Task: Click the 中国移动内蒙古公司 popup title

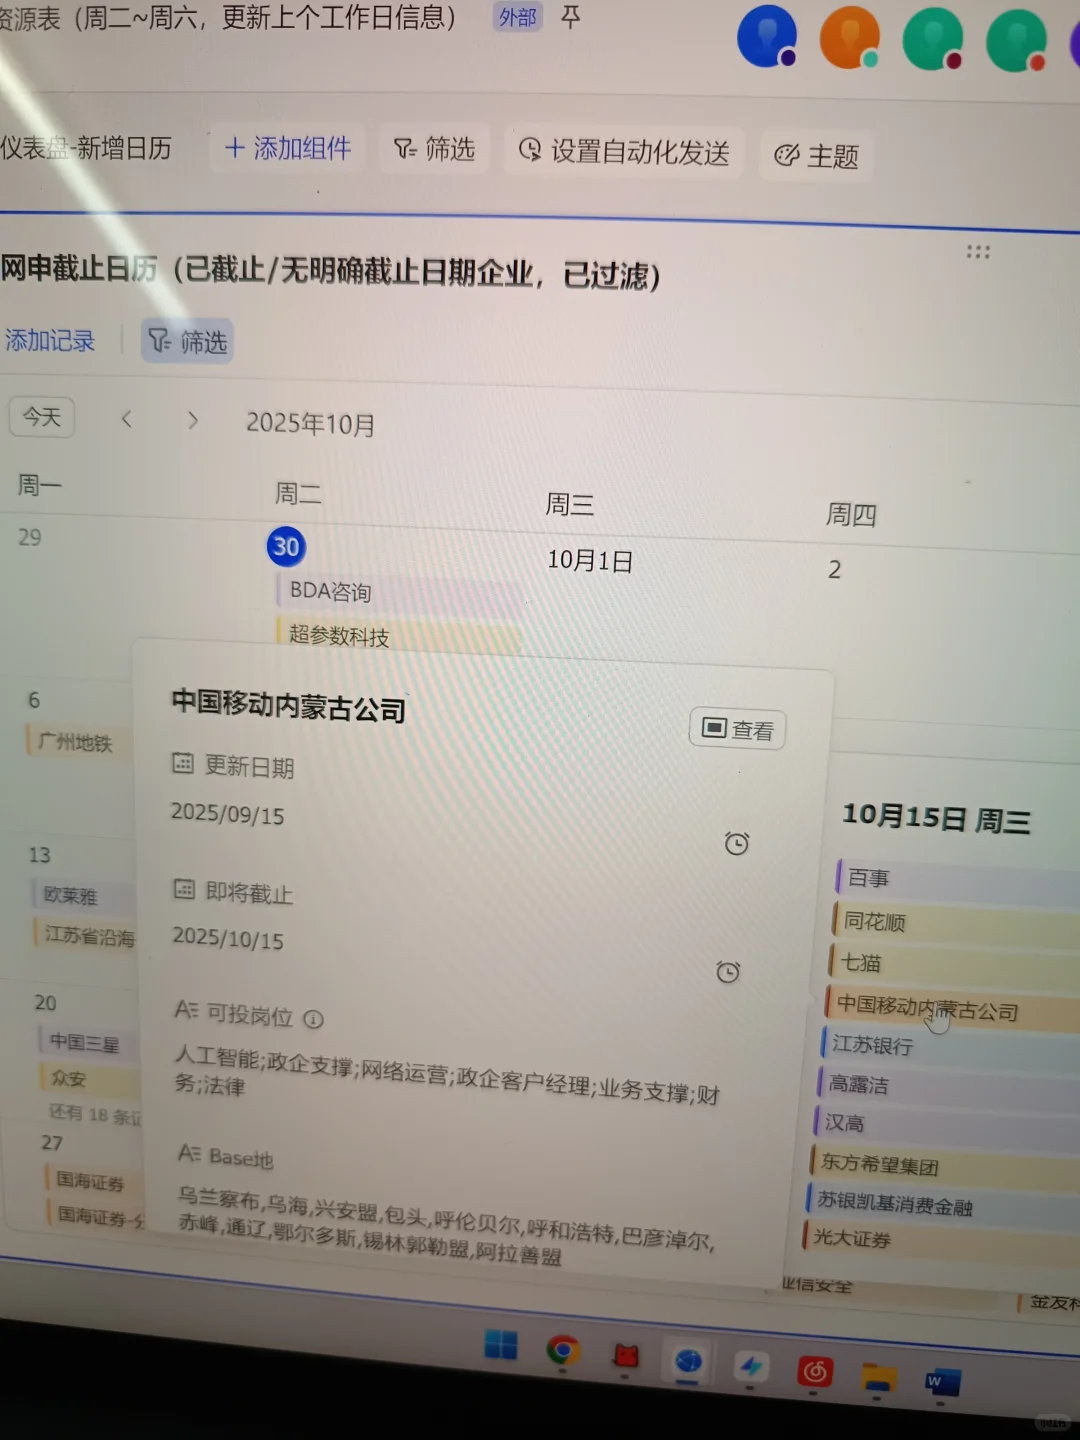Action: click(289, 706)
